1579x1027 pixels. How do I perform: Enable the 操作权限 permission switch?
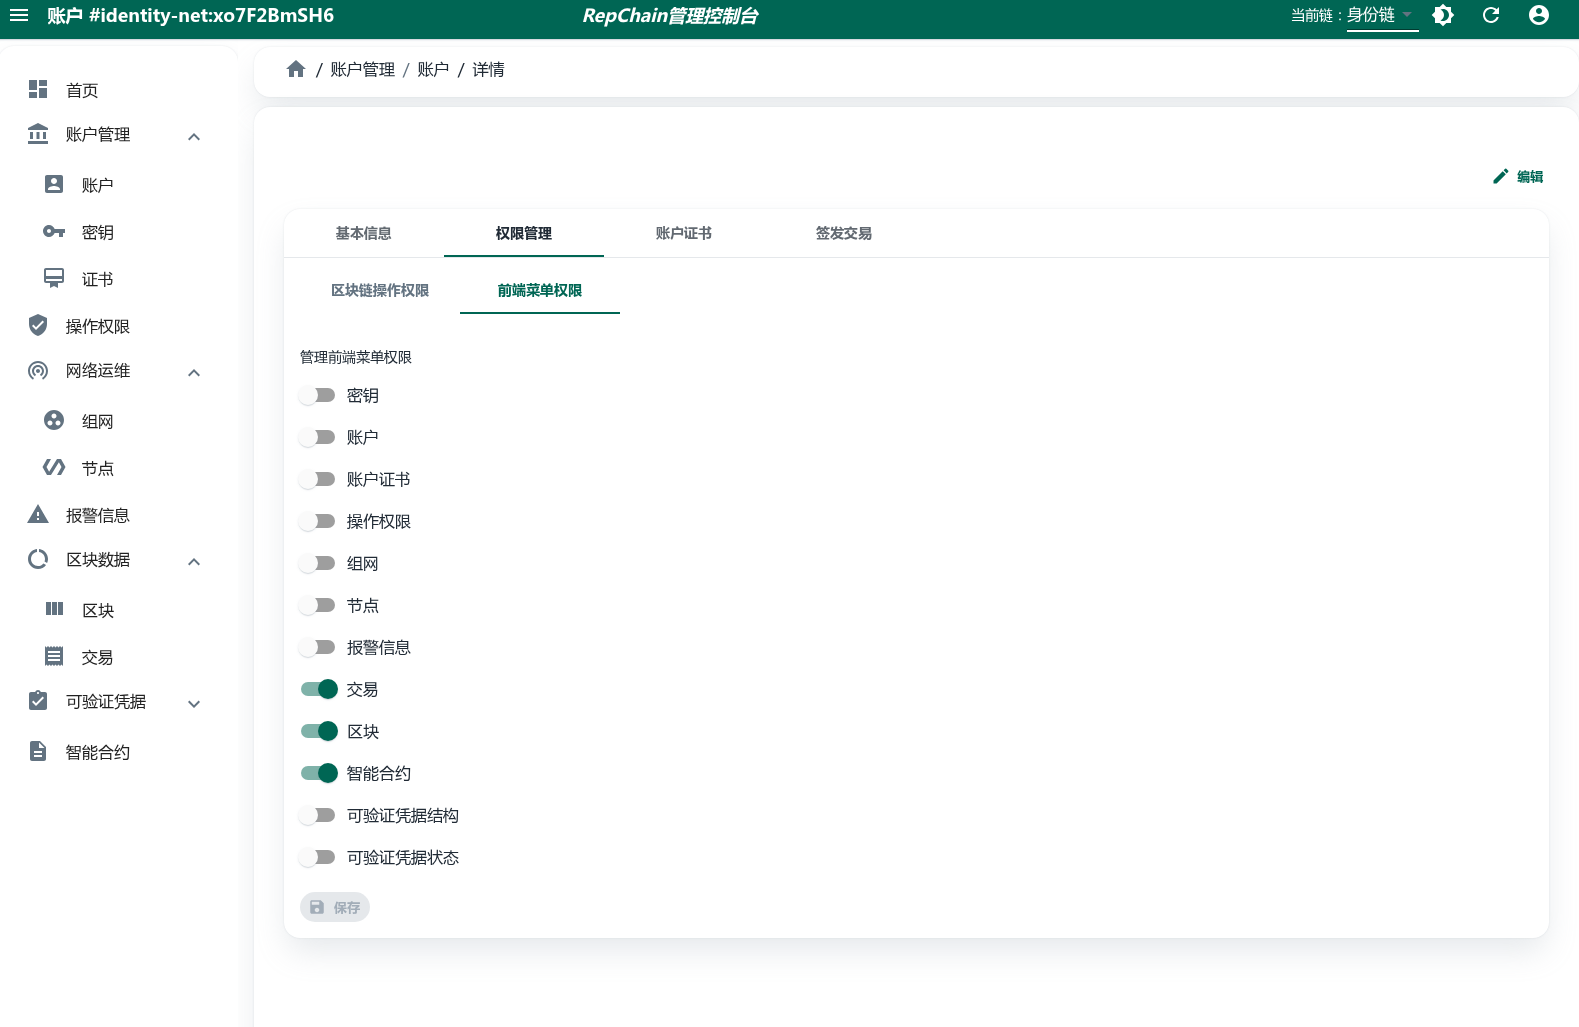[318, 521]
